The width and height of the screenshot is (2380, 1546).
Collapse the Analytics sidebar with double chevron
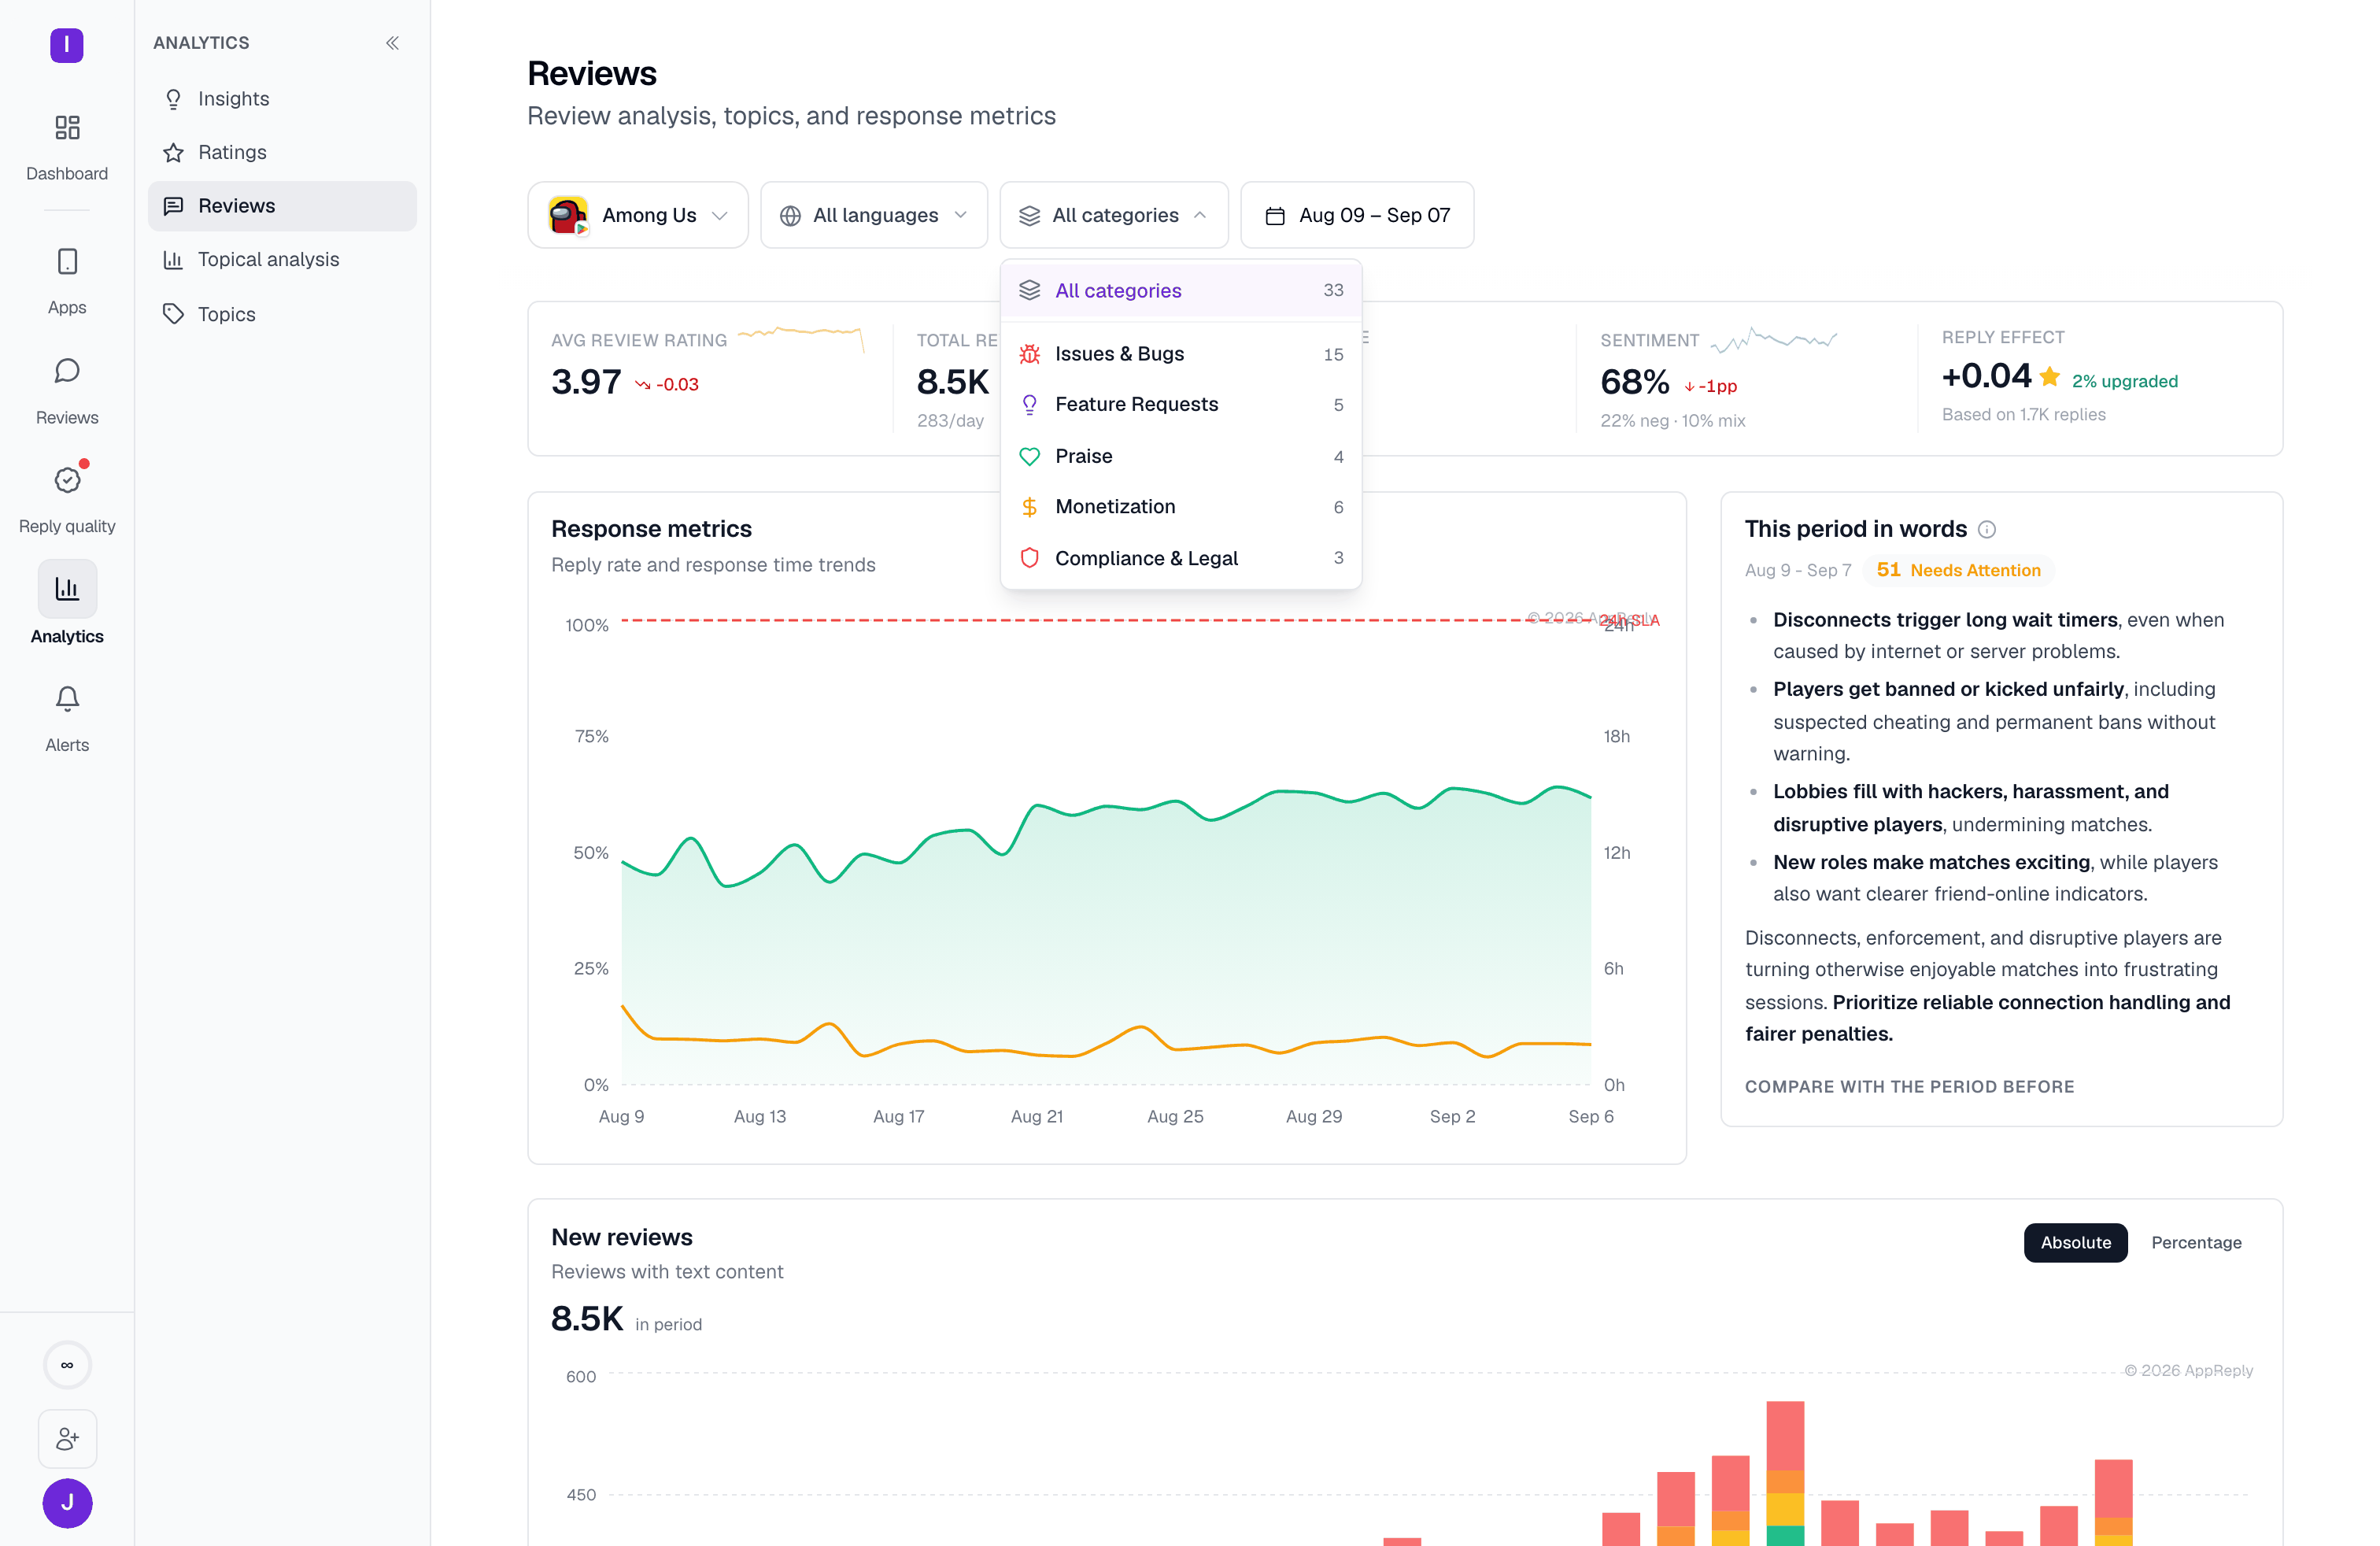tap(392, 43)
